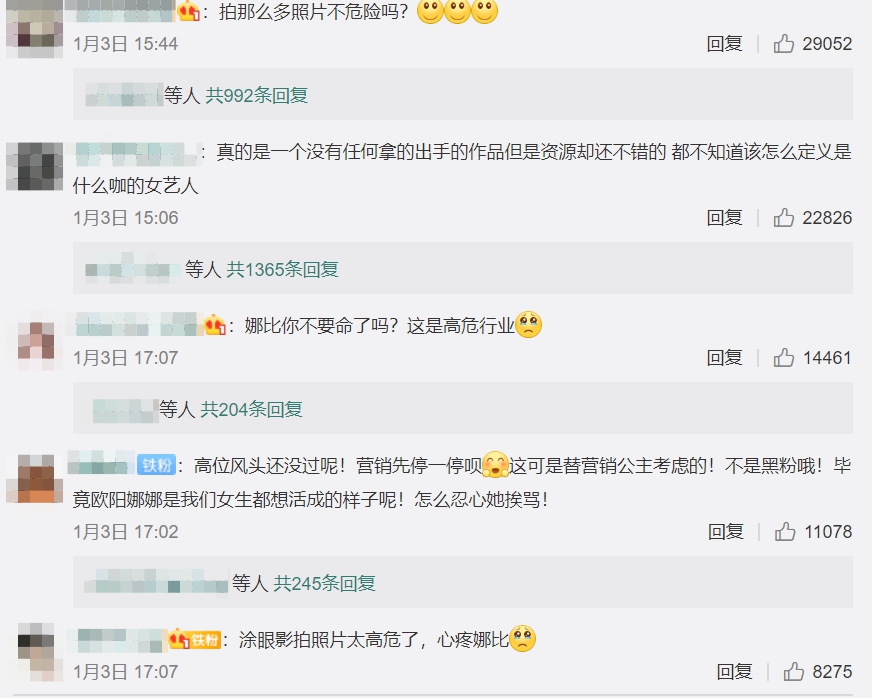Screen dimensions: 872x698
Task: Open avatar of the top commenter
Action: [x=34, y=28]
